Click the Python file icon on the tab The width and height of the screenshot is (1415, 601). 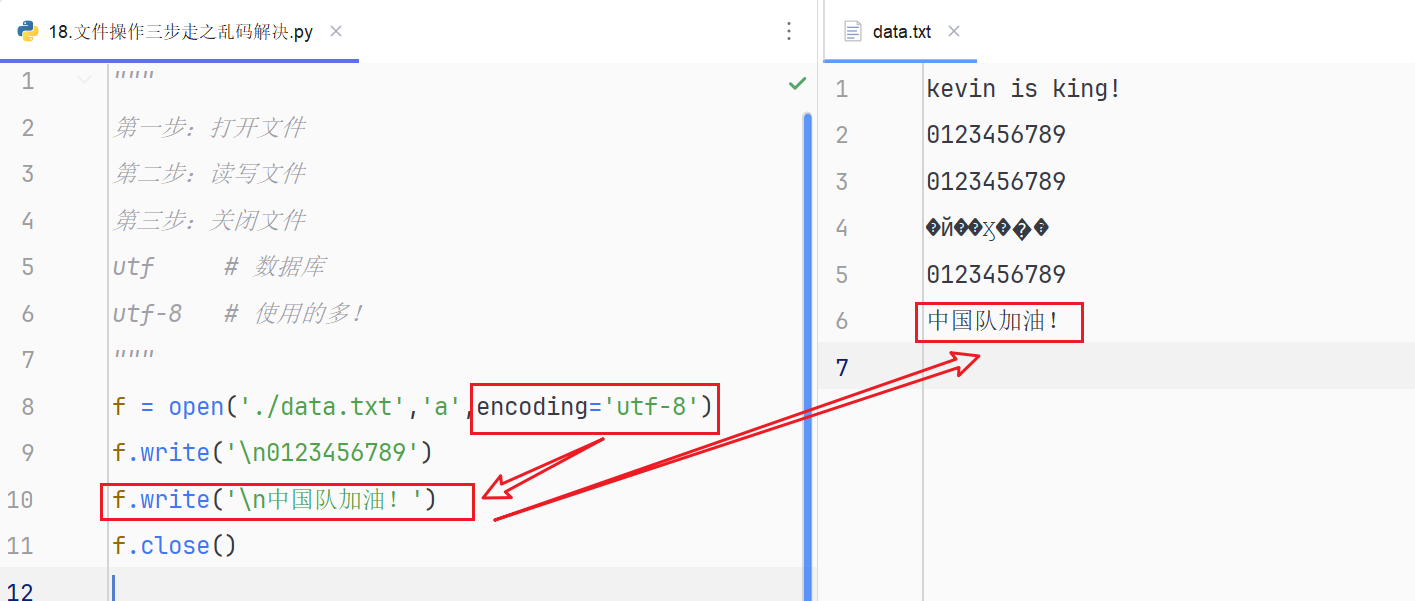(29, 32)
